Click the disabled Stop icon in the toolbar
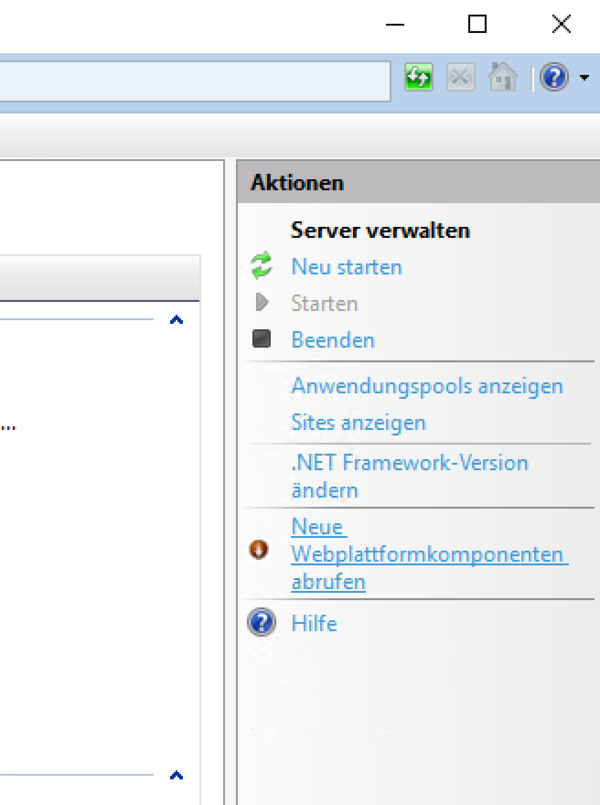This screenshot has height=805, width=600. click(x=460, y=76)
